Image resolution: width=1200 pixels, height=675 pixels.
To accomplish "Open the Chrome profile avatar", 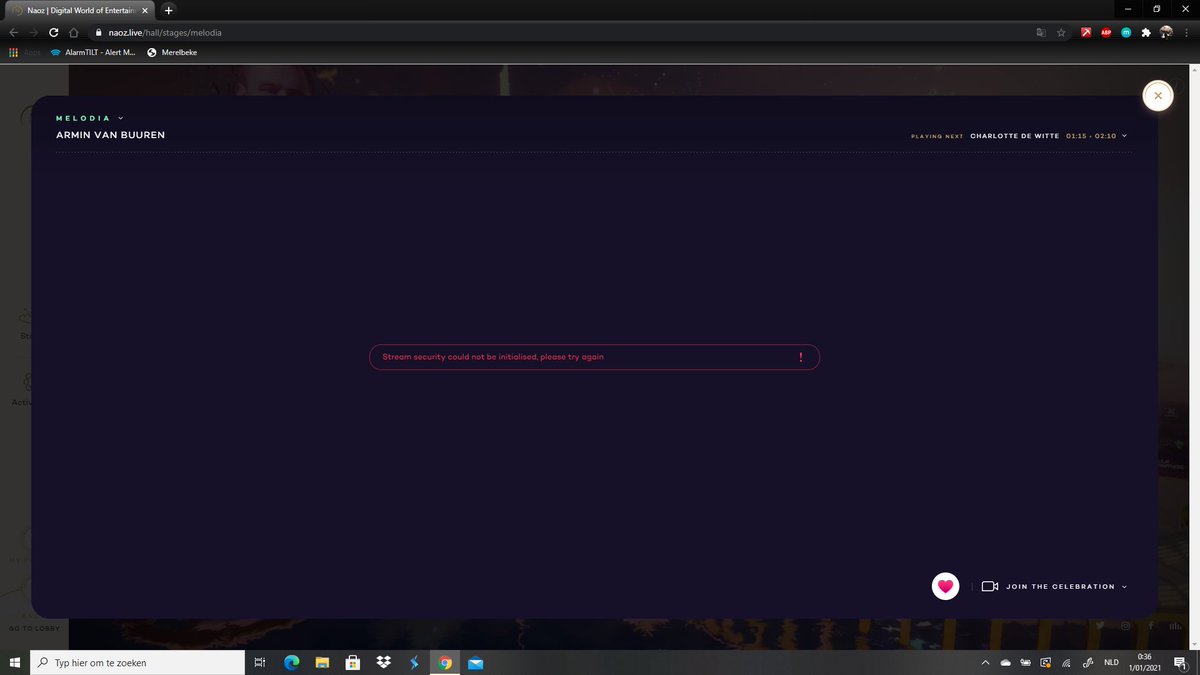I will click(1167, 32).
